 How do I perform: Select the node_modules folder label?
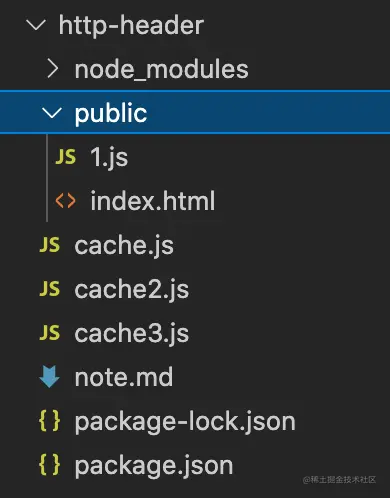[x=162, y=70]
